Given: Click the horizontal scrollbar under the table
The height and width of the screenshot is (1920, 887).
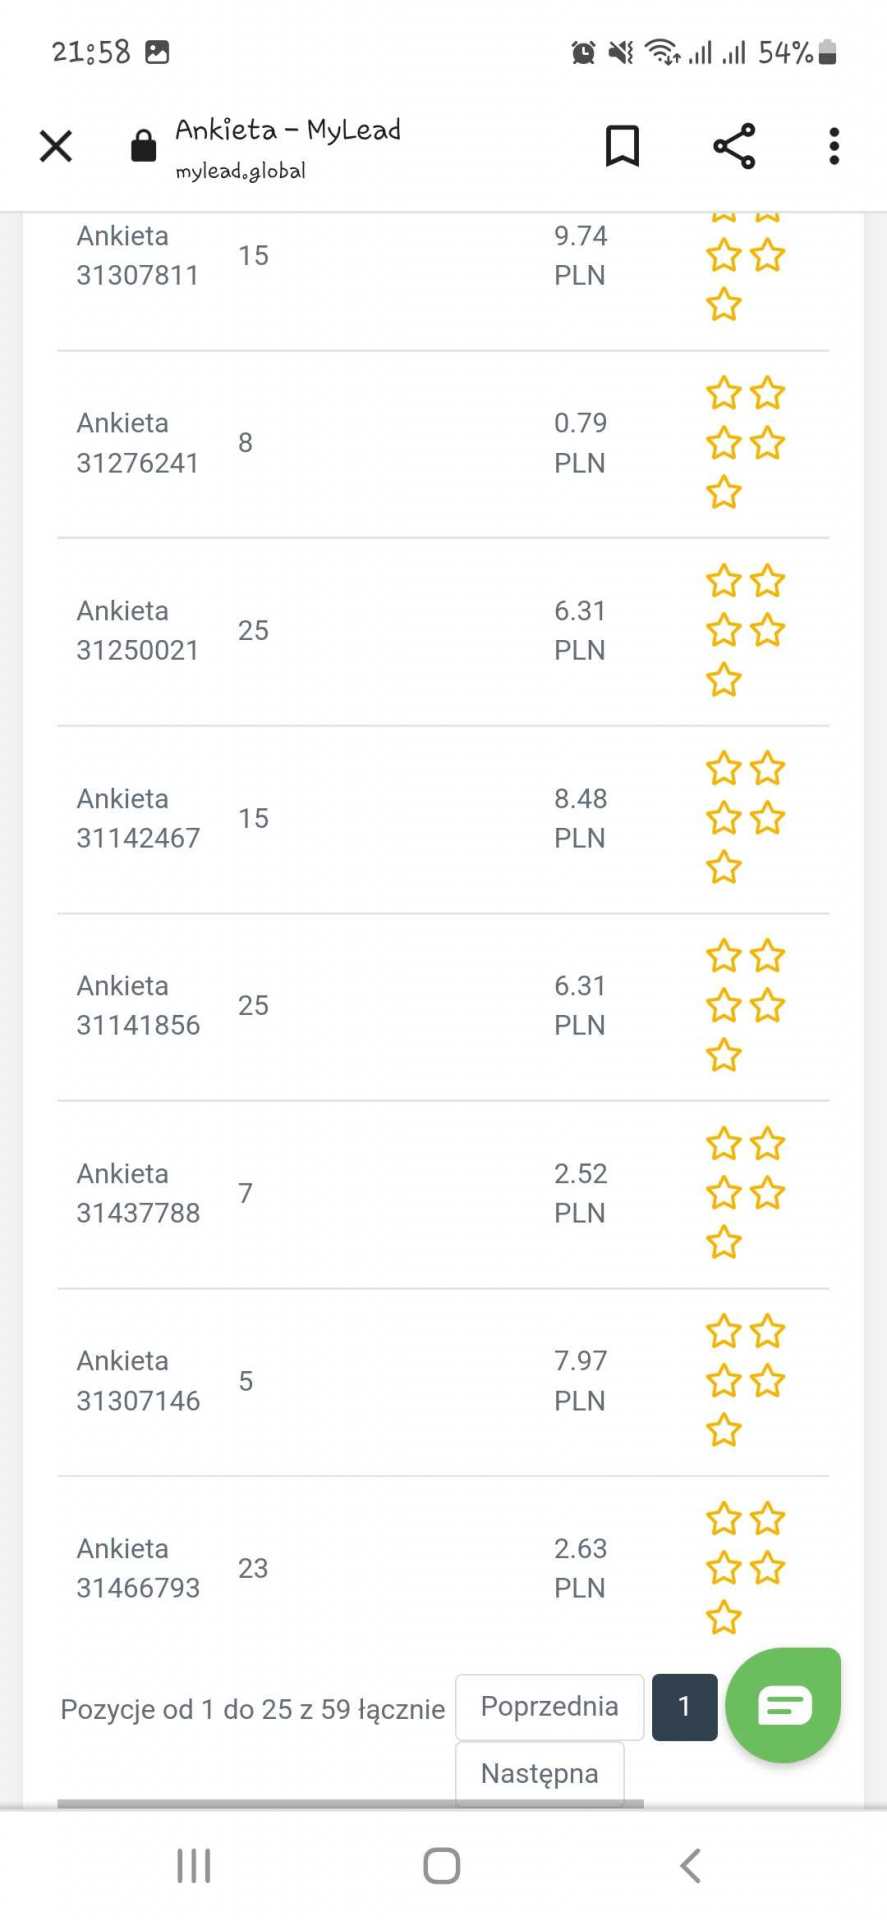Looking at the screenshot, I should point(350,1803).
